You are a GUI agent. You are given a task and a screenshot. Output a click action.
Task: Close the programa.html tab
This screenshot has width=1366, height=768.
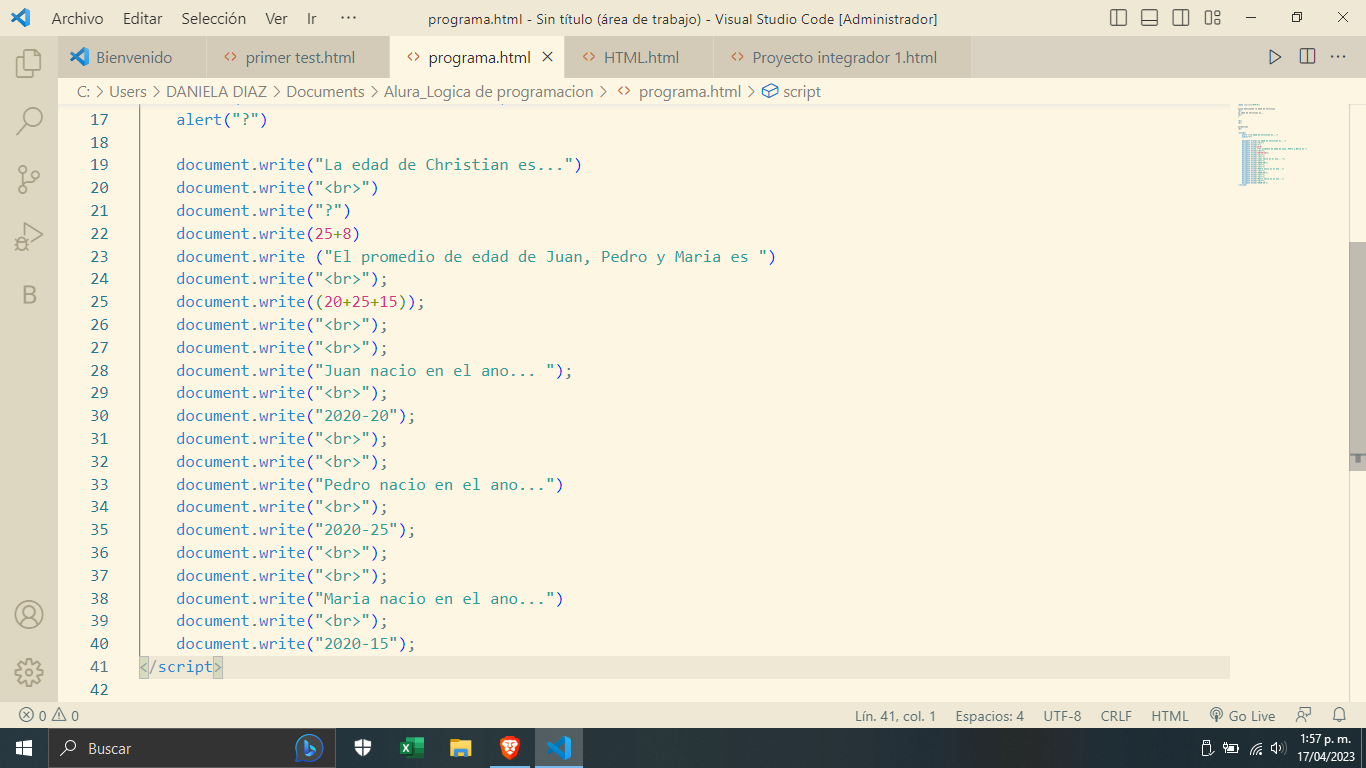point(547,57)
